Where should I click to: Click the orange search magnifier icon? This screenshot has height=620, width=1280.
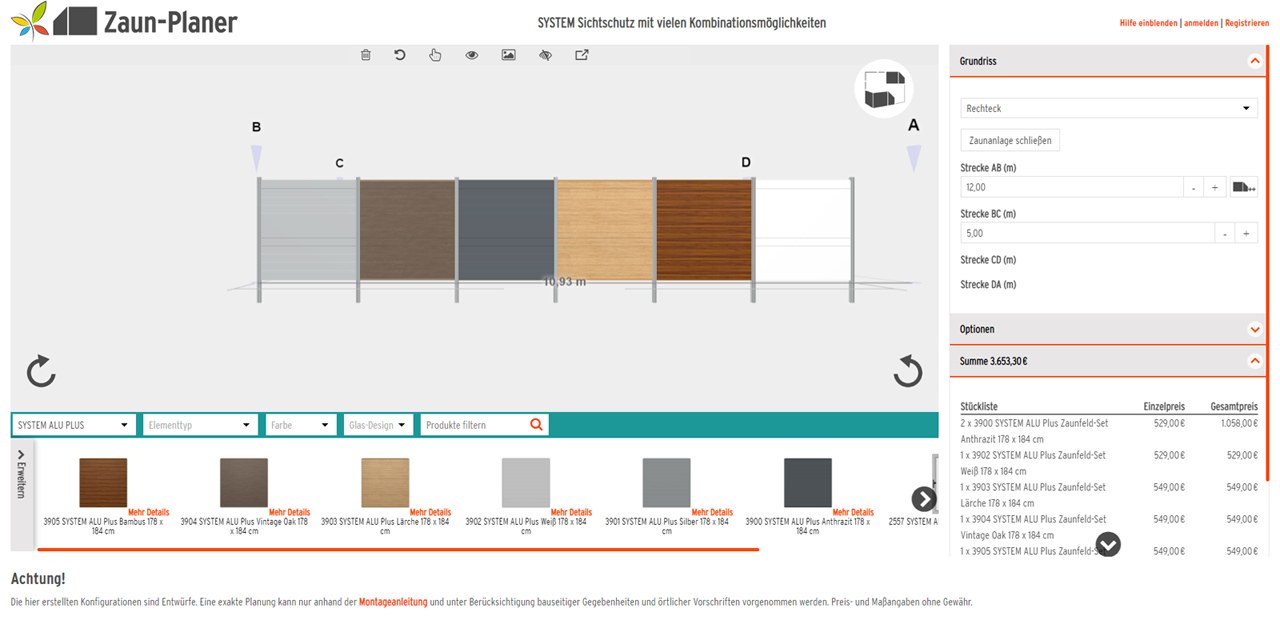click(537, 424)
